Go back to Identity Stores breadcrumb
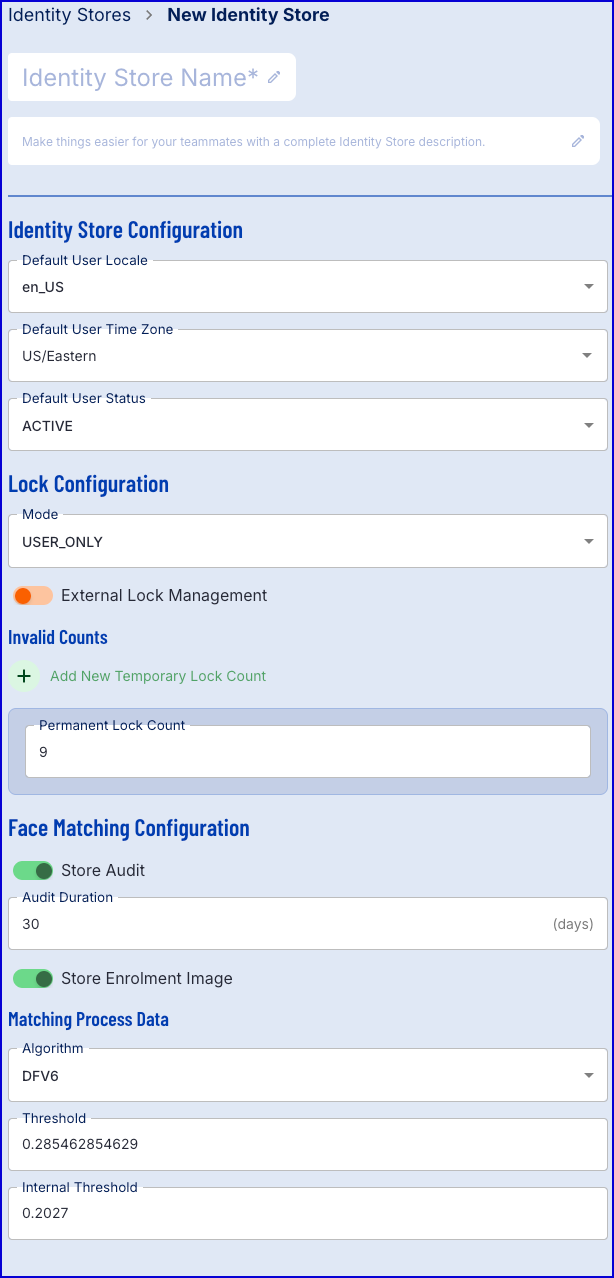 (x=69, y=15)
